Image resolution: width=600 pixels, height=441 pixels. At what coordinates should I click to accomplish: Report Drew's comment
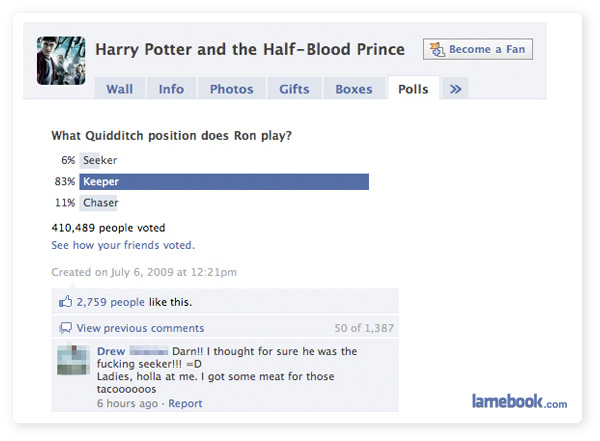pos(185,404)
